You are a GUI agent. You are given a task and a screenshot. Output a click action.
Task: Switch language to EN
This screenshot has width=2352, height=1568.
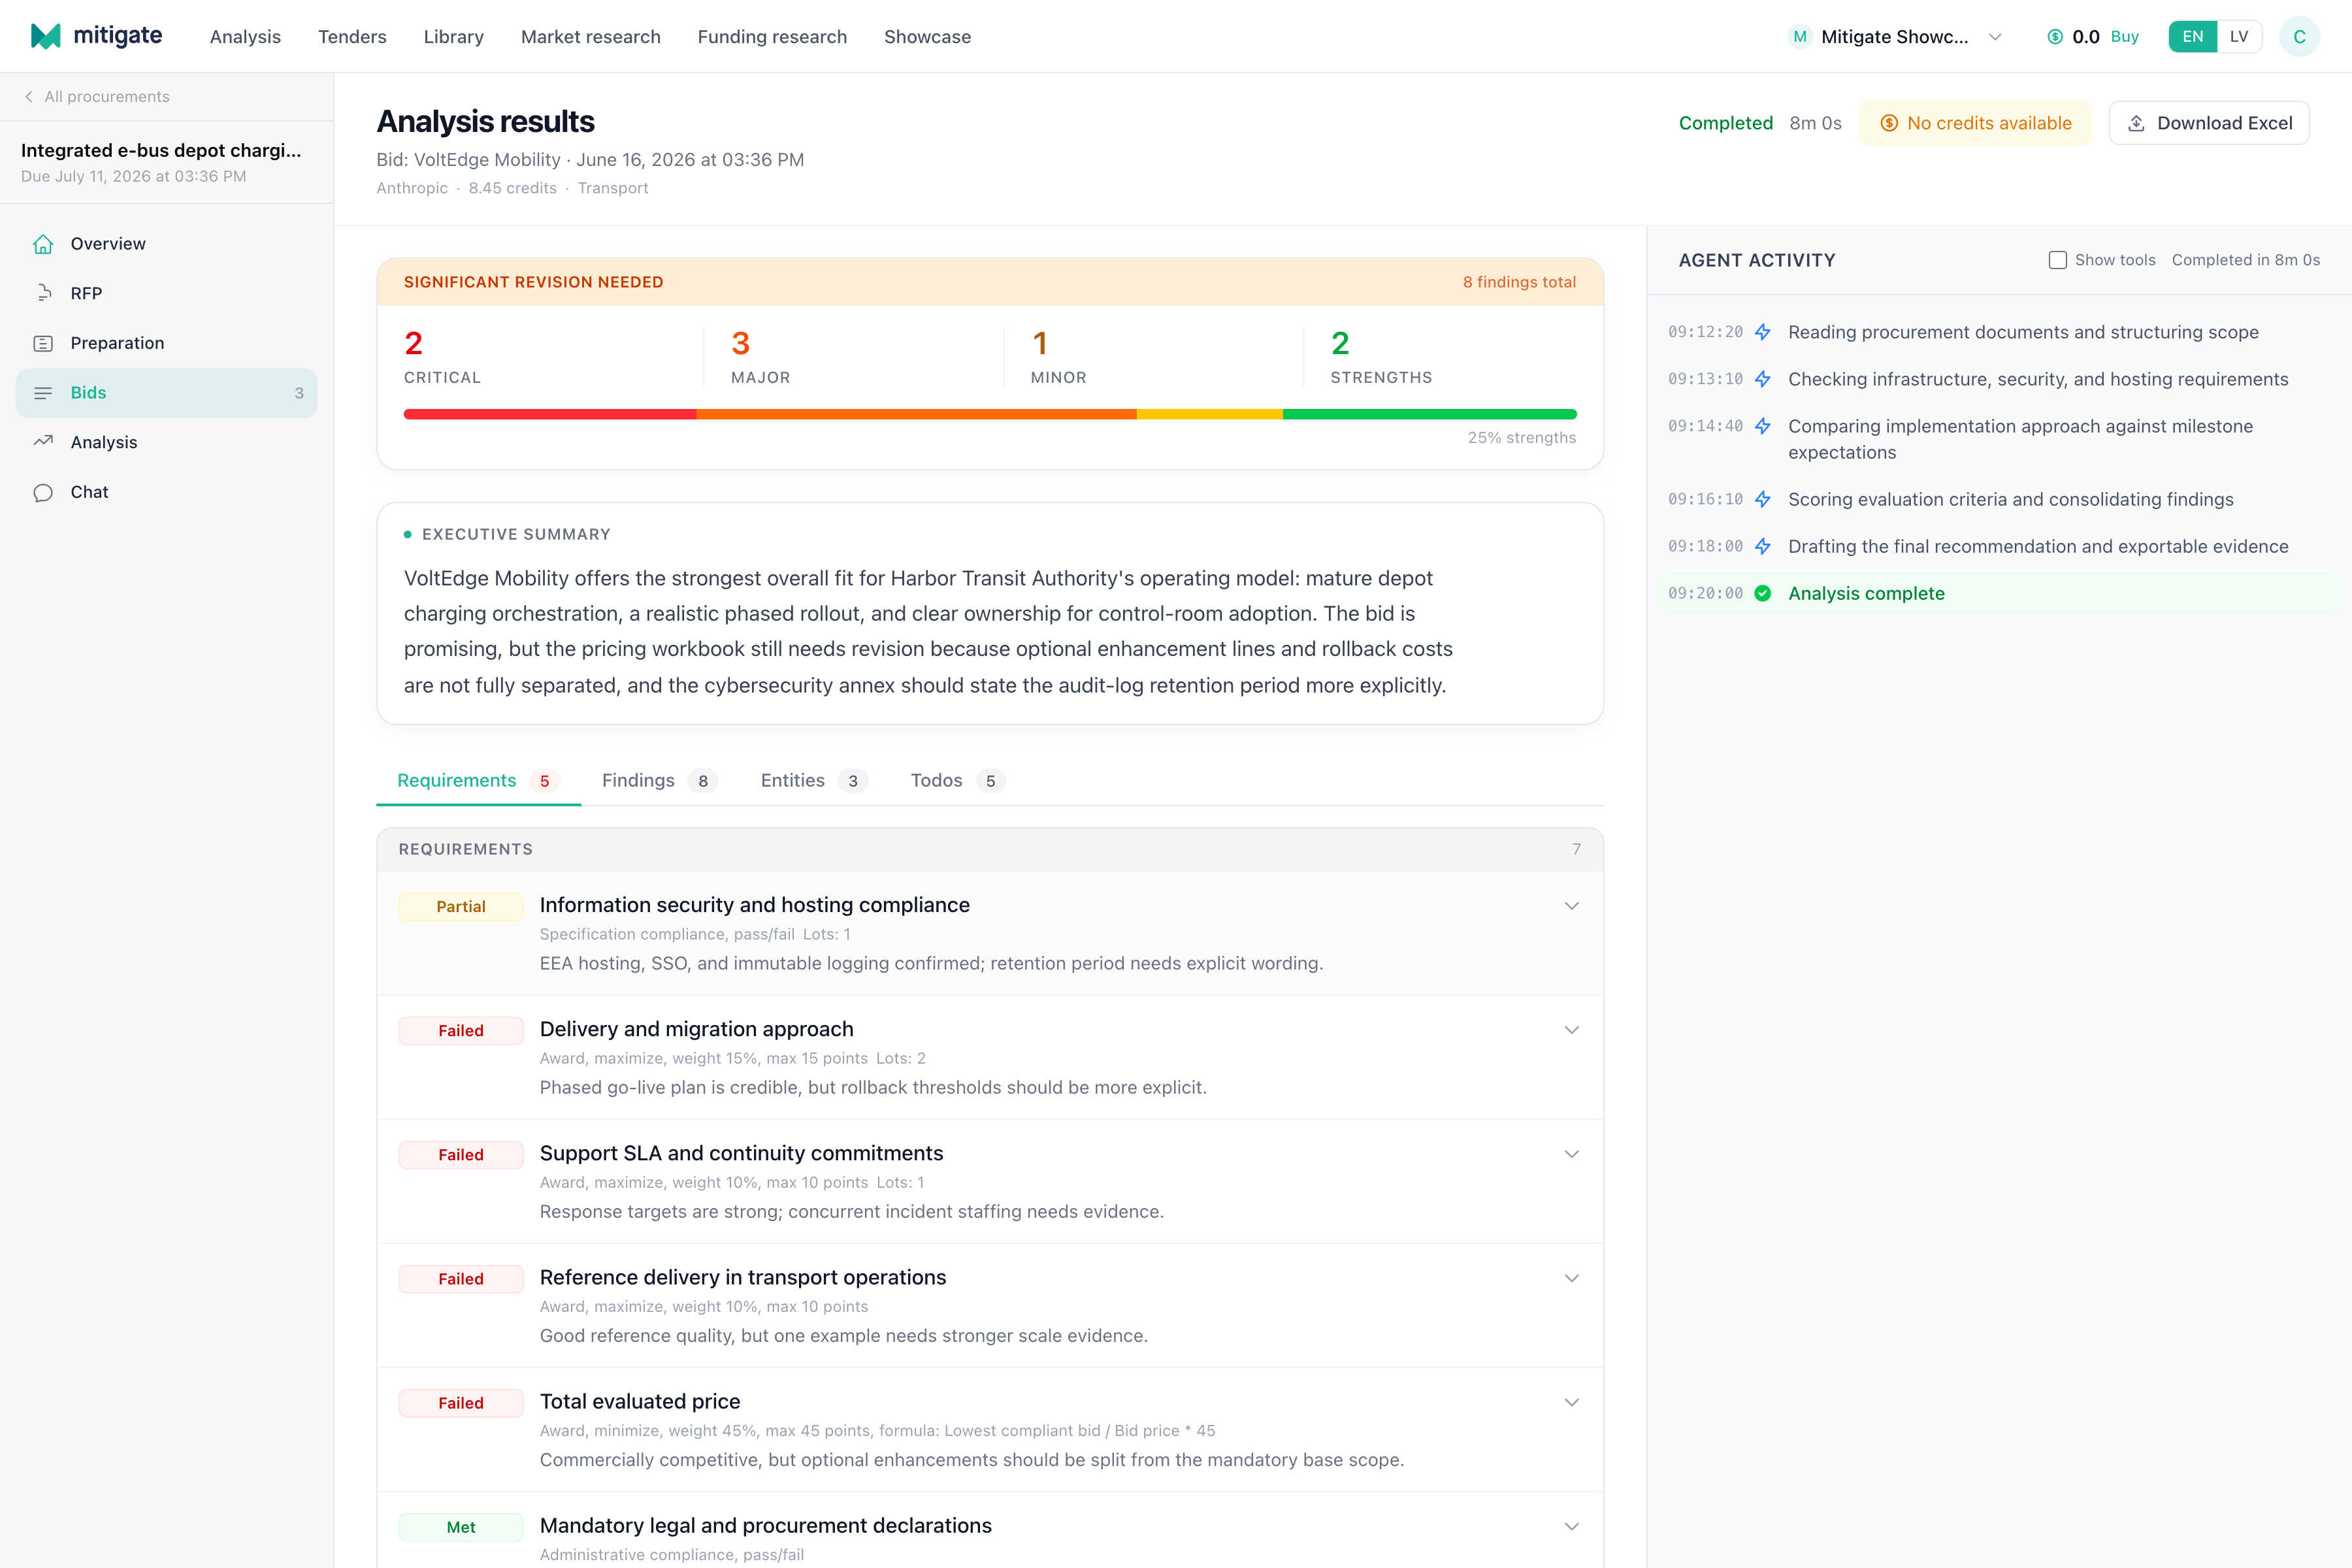[x=2192, y=37]
